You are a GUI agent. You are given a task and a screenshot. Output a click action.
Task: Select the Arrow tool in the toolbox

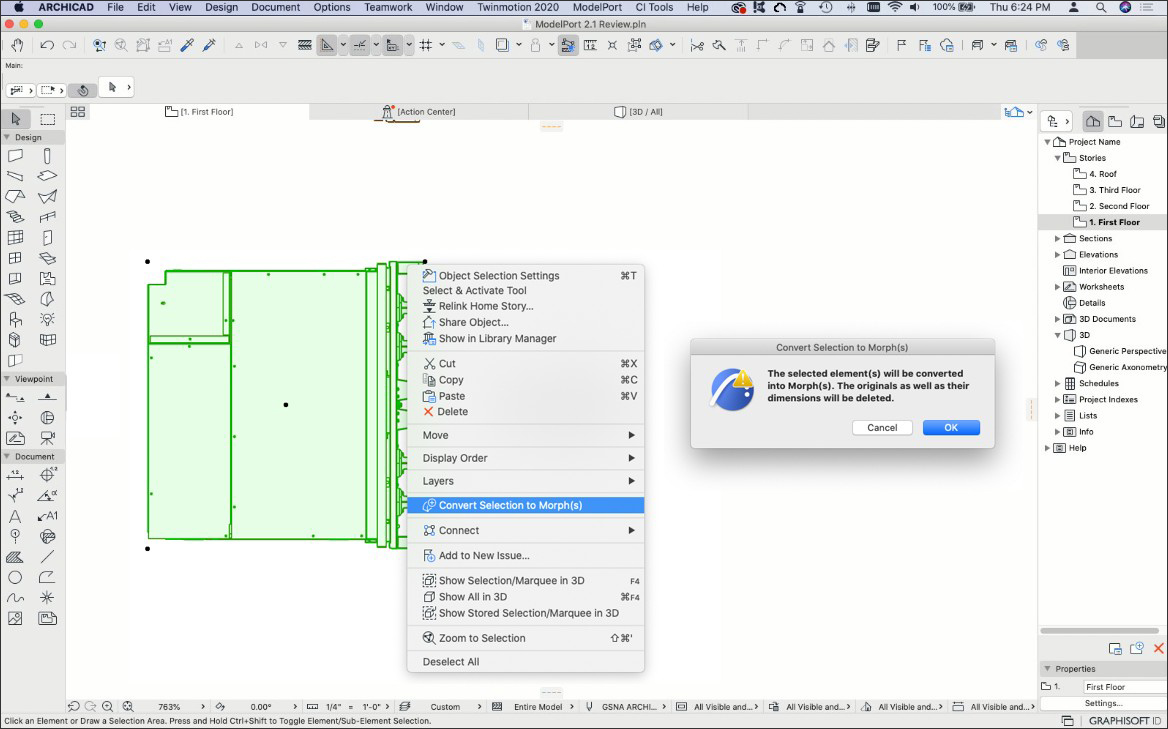[x=16, y=119]
